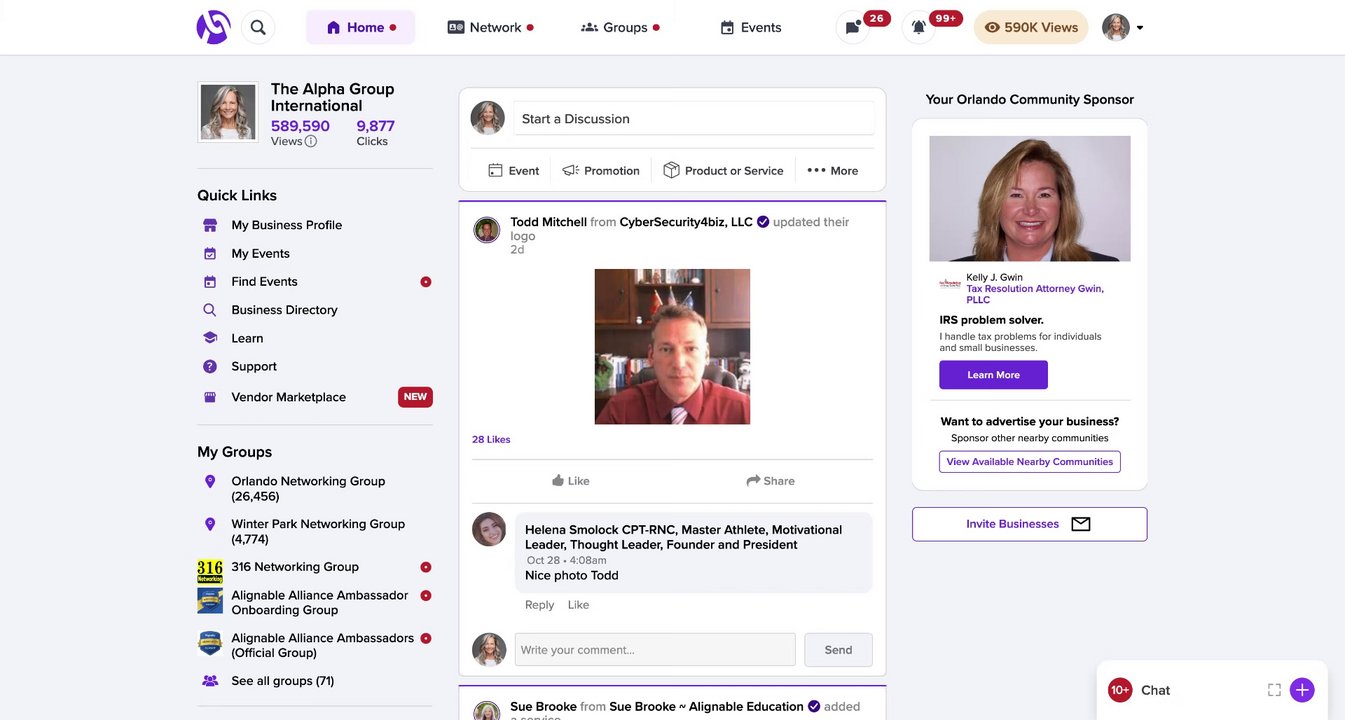Click the Promotion megaphone option
Image resolution: width=1345 pixels, height=720 pixels.
pyautogui.click(x=601, y=171)
